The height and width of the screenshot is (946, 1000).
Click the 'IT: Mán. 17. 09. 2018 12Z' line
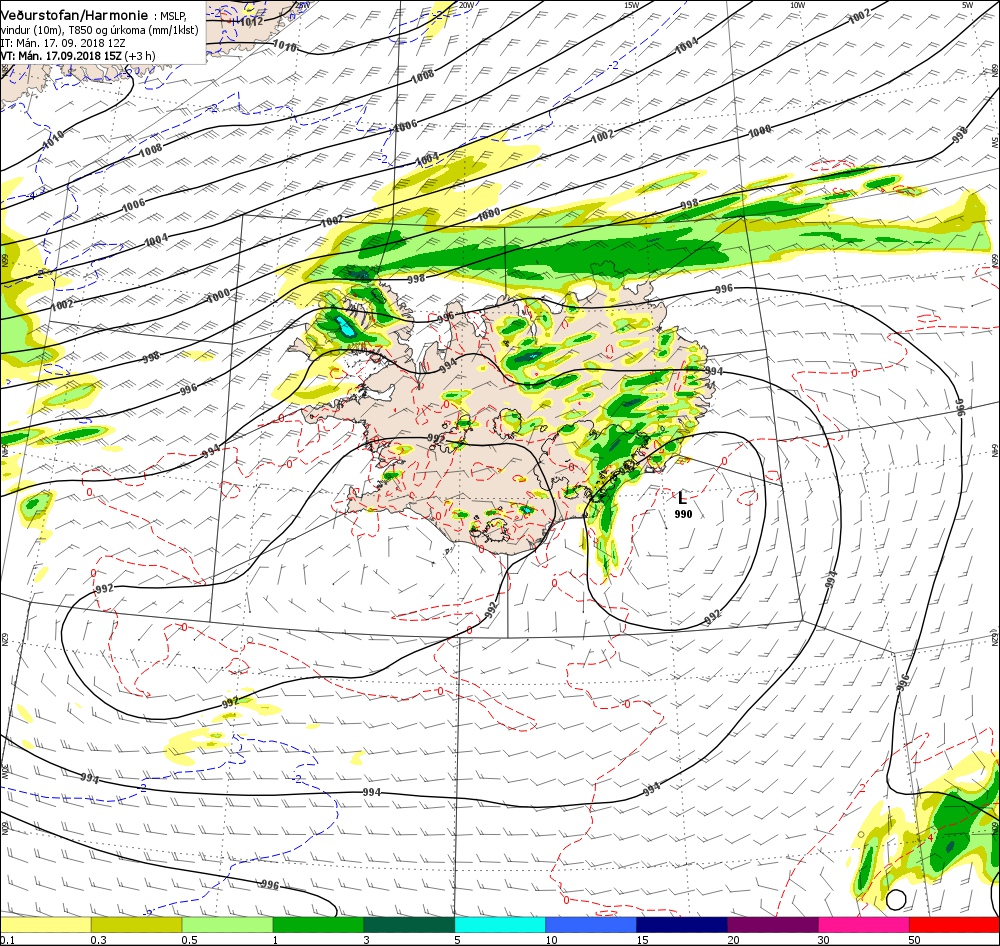point(63,43)
